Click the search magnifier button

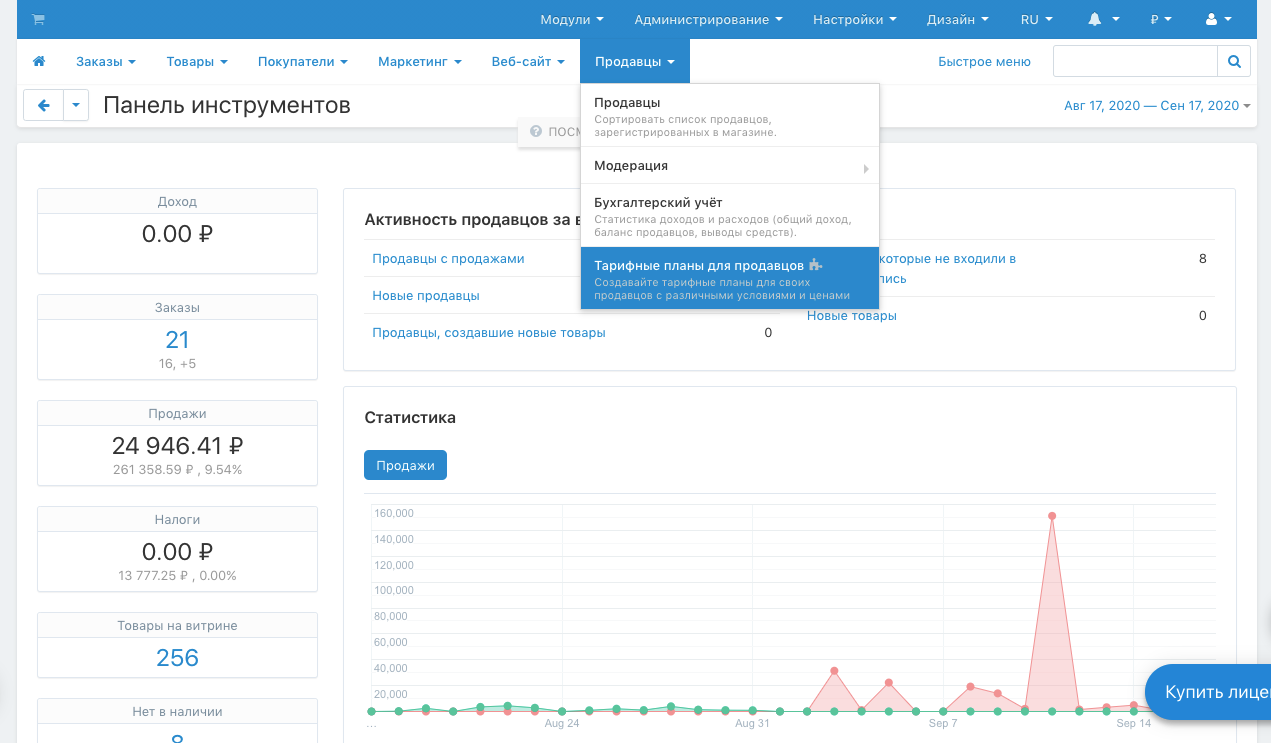click(x=1234, y=62)
